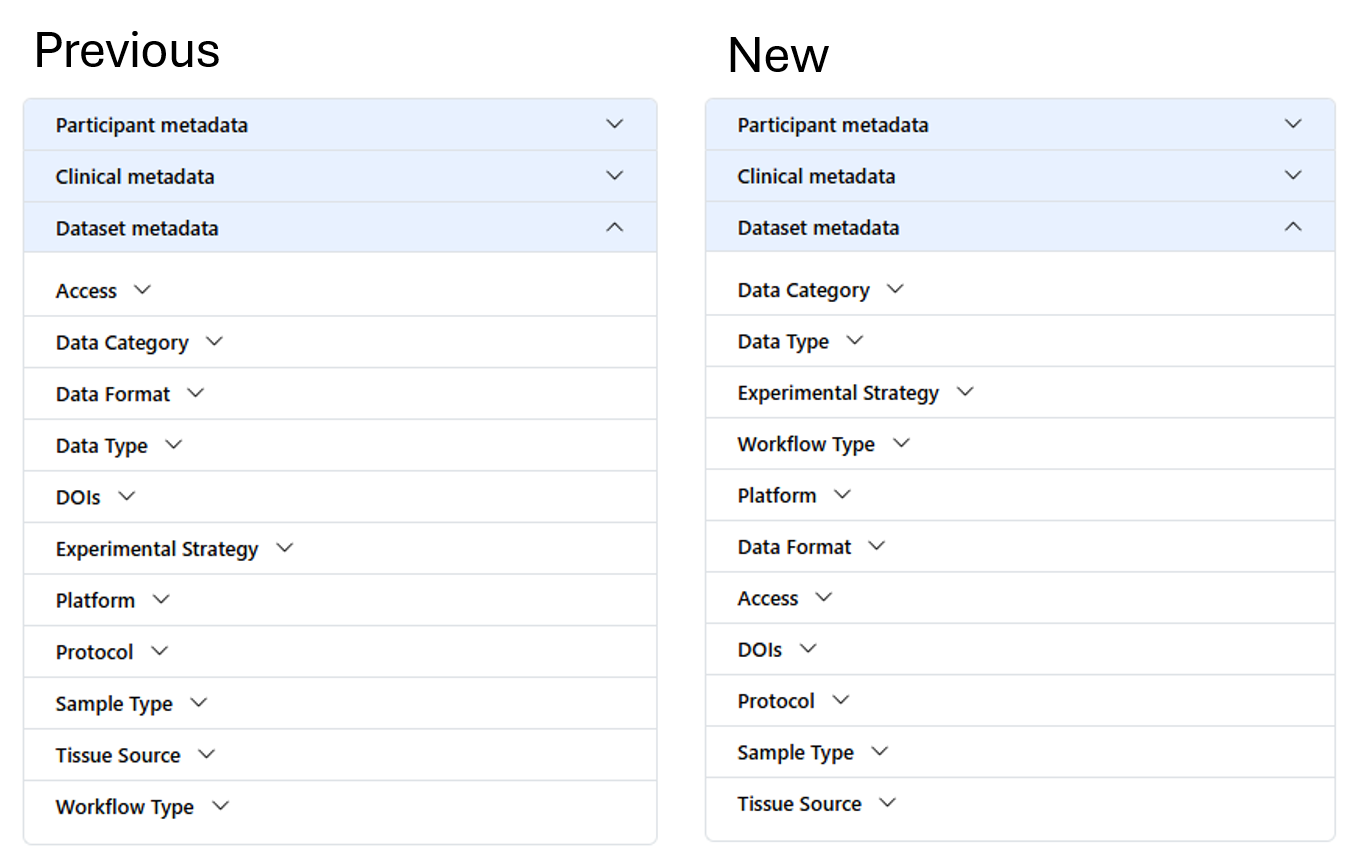Expand Tissue Source in New panel

887,803
